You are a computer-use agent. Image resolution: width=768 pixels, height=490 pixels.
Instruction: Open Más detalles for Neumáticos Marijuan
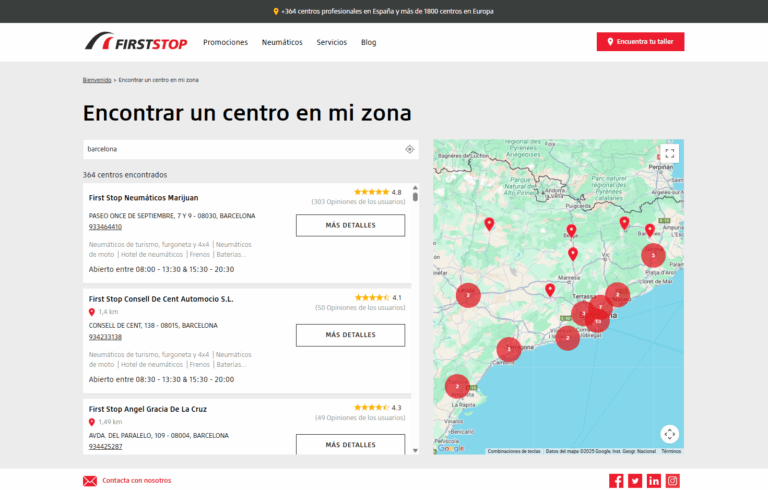[x=350, y=225]
